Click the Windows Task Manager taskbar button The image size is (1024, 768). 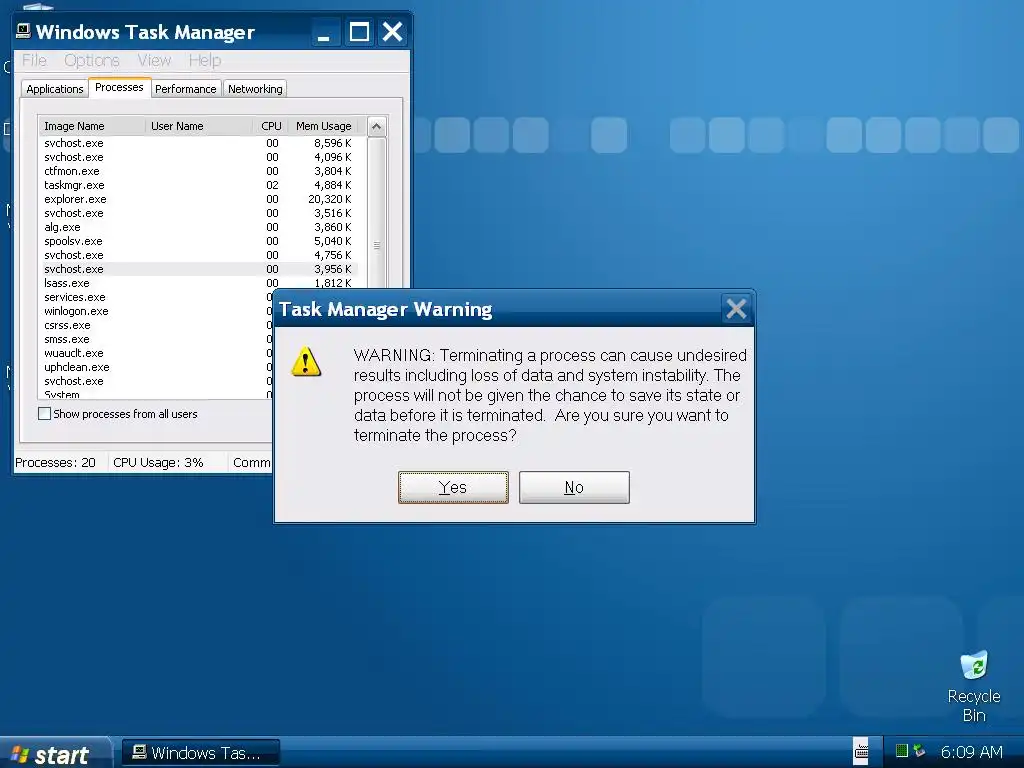[200, 753]
